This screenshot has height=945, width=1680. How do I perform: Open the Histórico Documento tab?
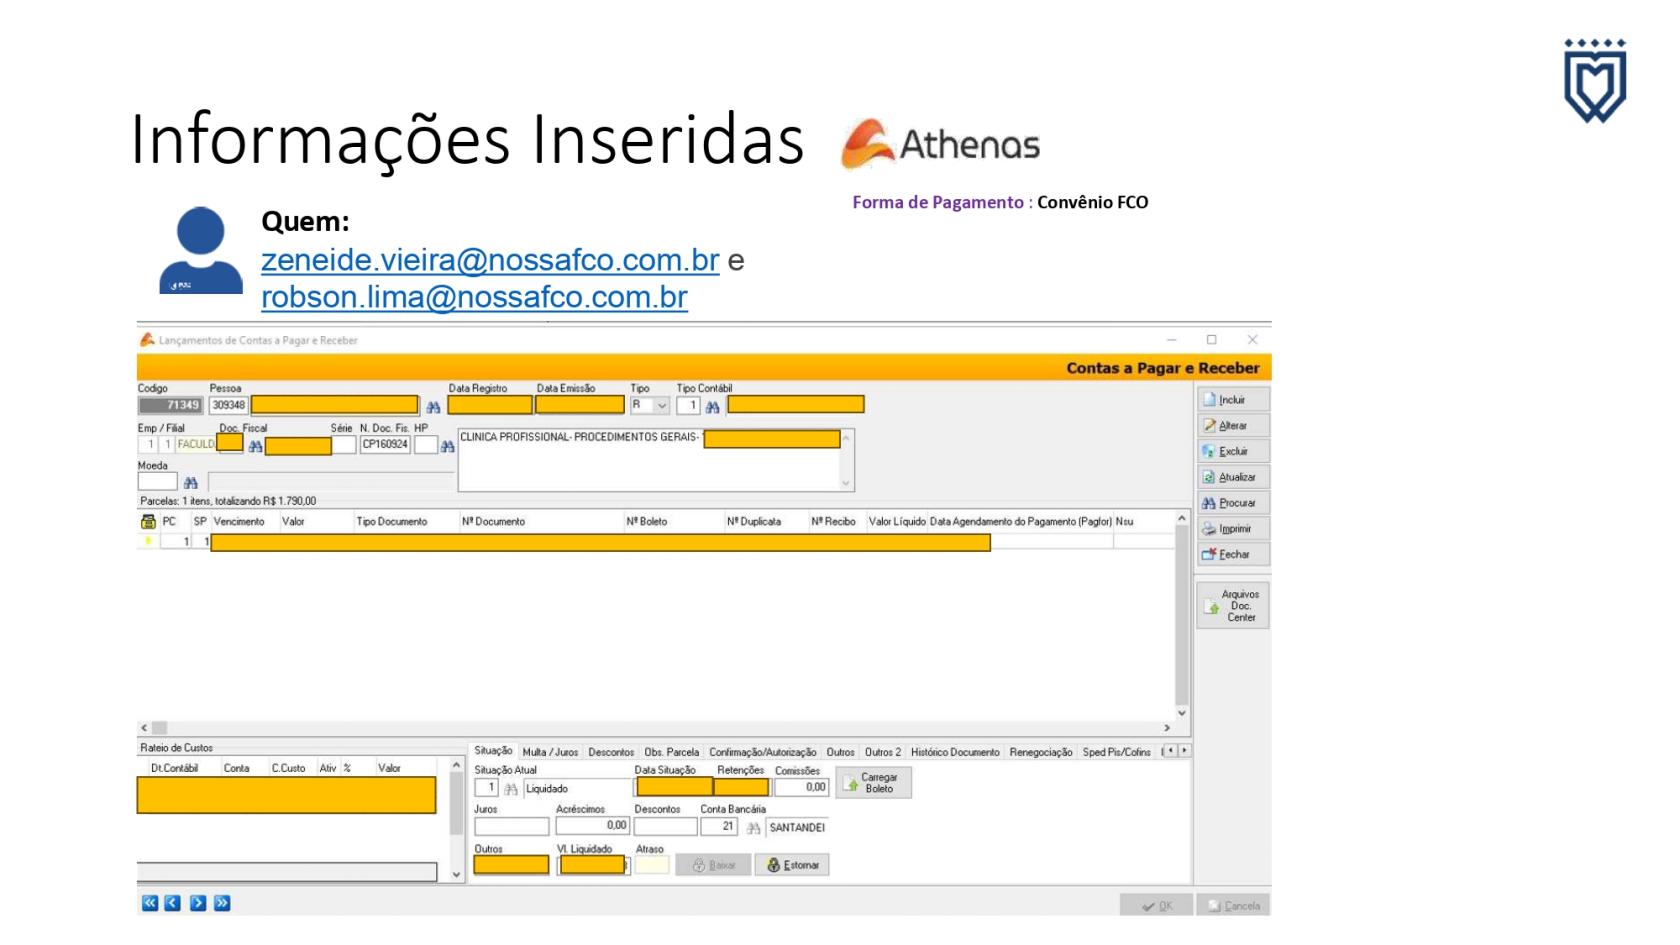(x=954, y=752)
